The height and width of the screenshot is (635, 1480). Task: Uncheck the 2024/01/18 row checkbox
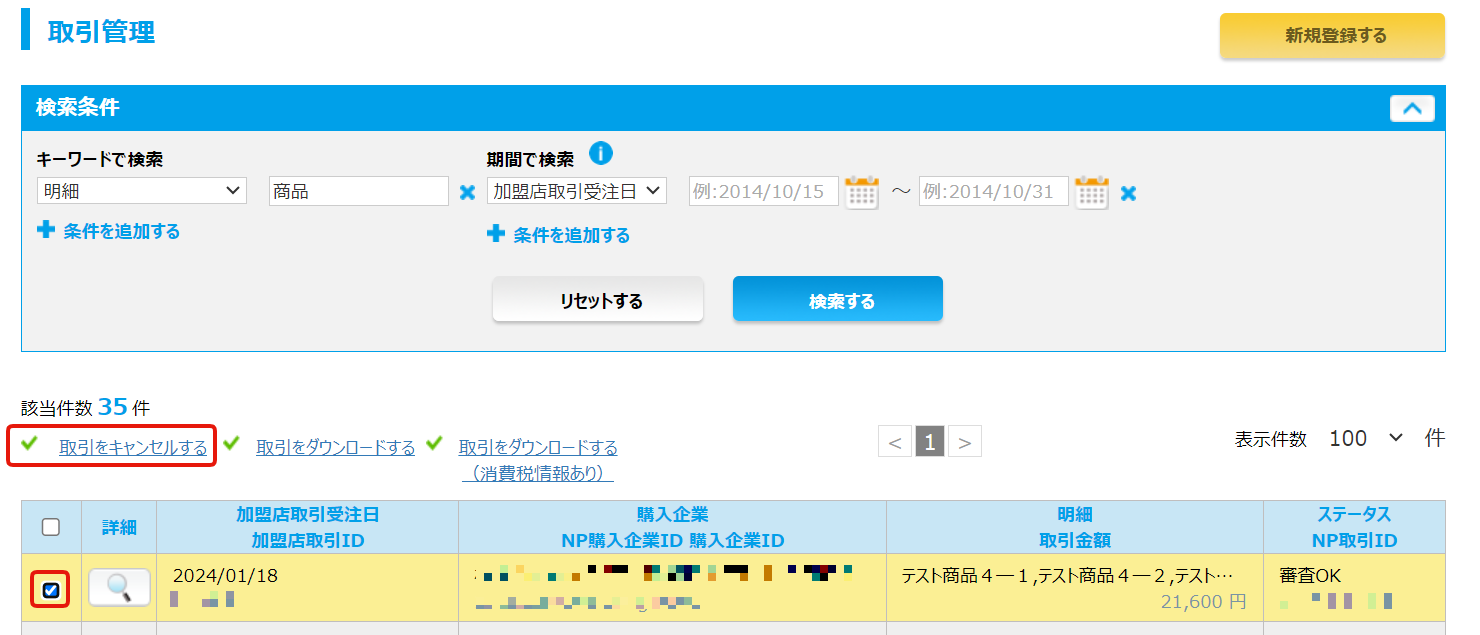51,590
